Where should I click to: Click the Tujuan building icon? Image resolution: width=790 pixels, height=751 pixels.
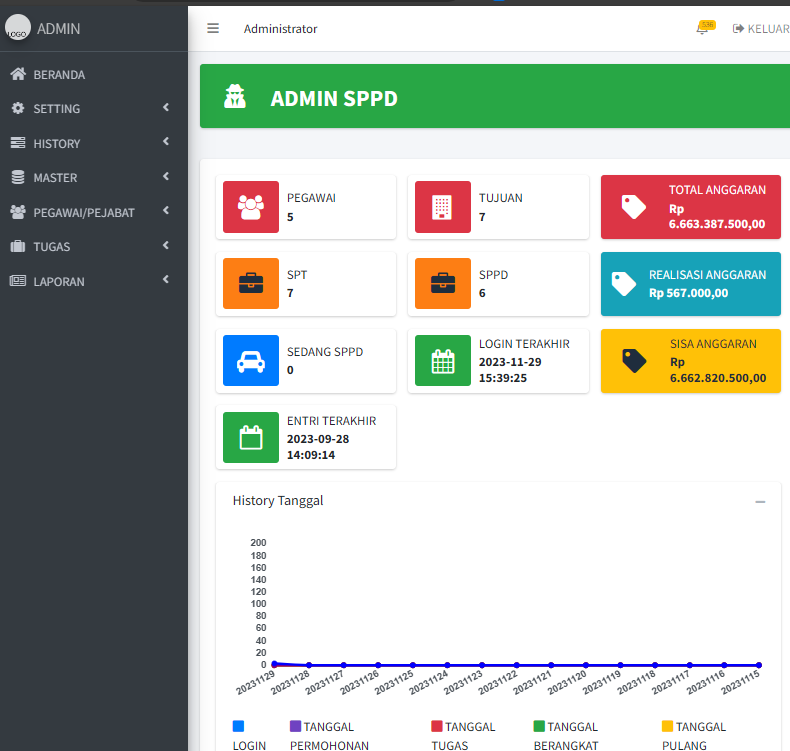443,207
